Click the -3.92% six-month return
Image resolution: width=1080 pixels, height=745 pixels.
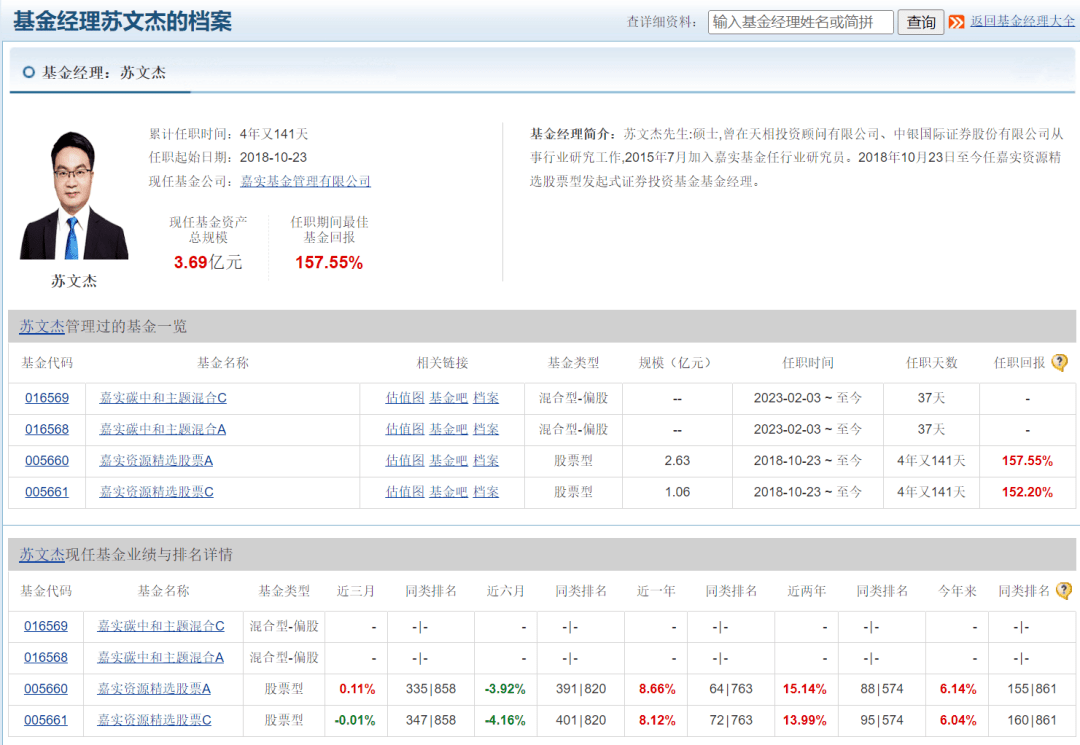pos(505,689)
